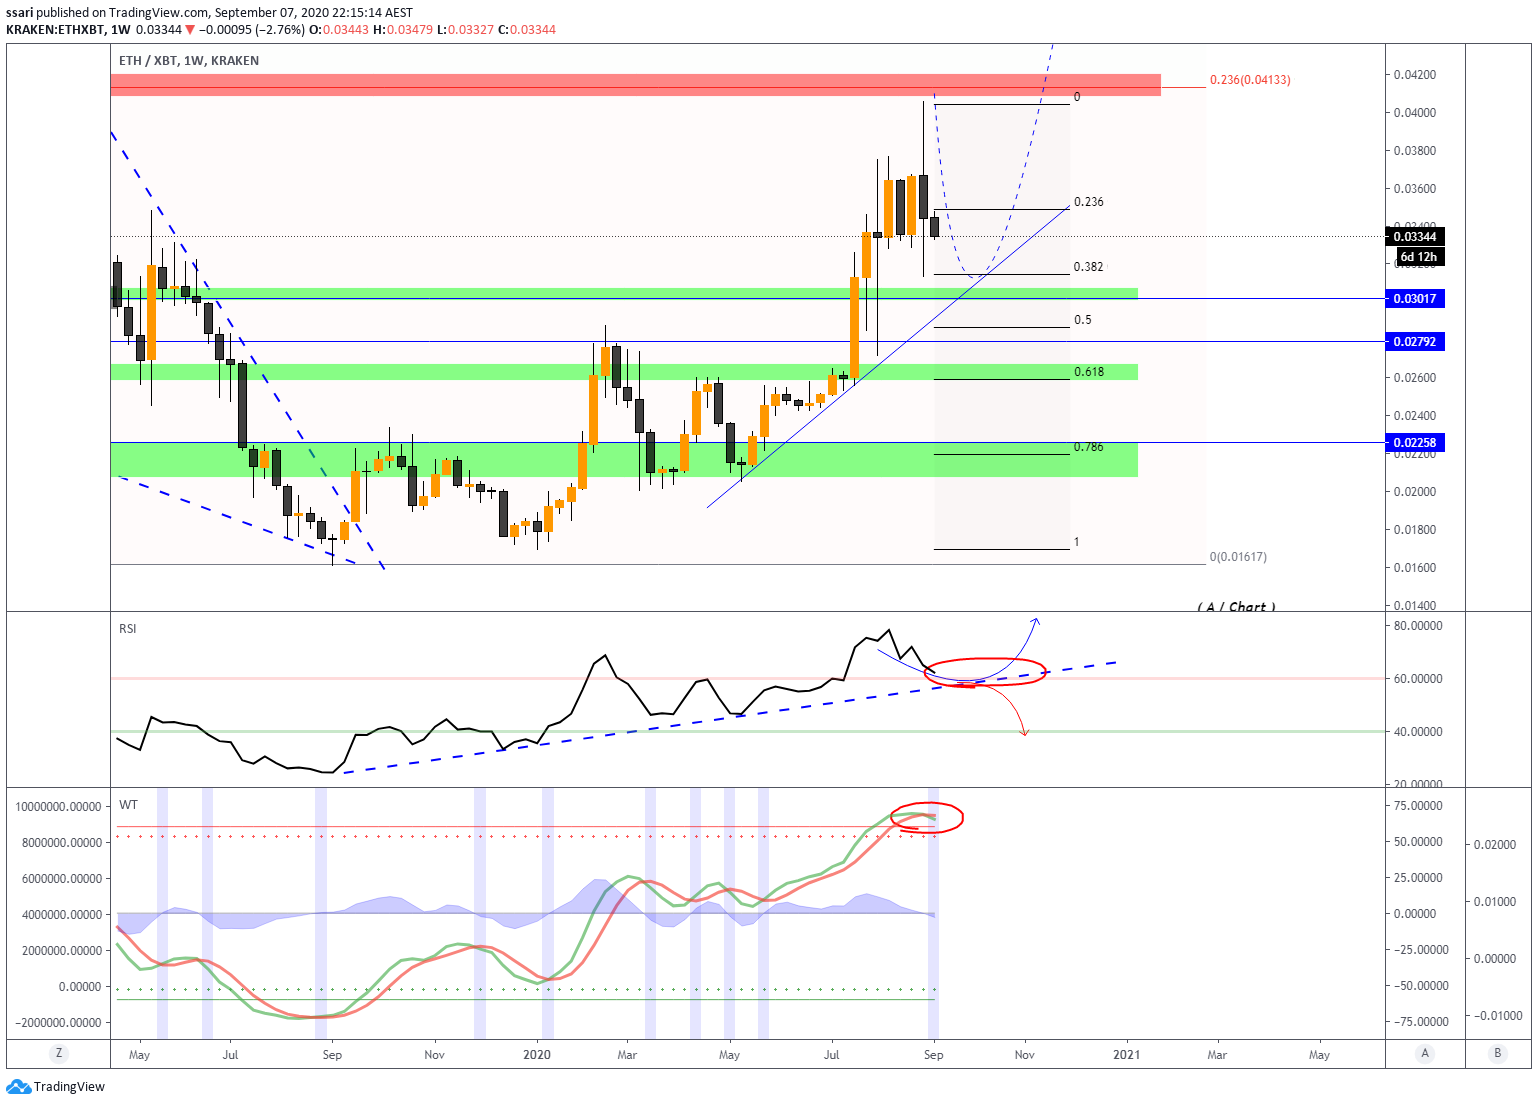The width and height of the screenshot is (1538, 1105).
Task: Click the 0(0.01617) fib label
Action: (x=1238, y=557)
